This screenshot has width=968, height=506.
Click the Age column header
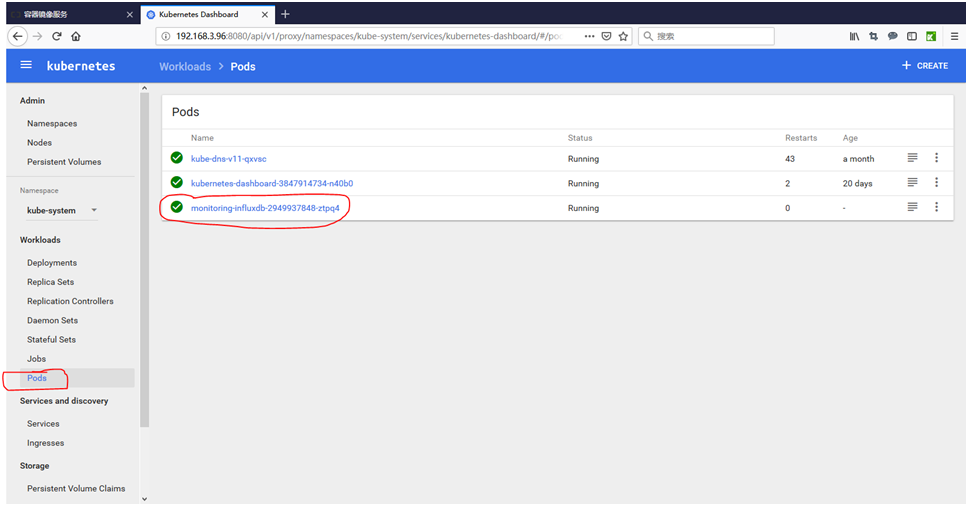click(x=850, y=138)
